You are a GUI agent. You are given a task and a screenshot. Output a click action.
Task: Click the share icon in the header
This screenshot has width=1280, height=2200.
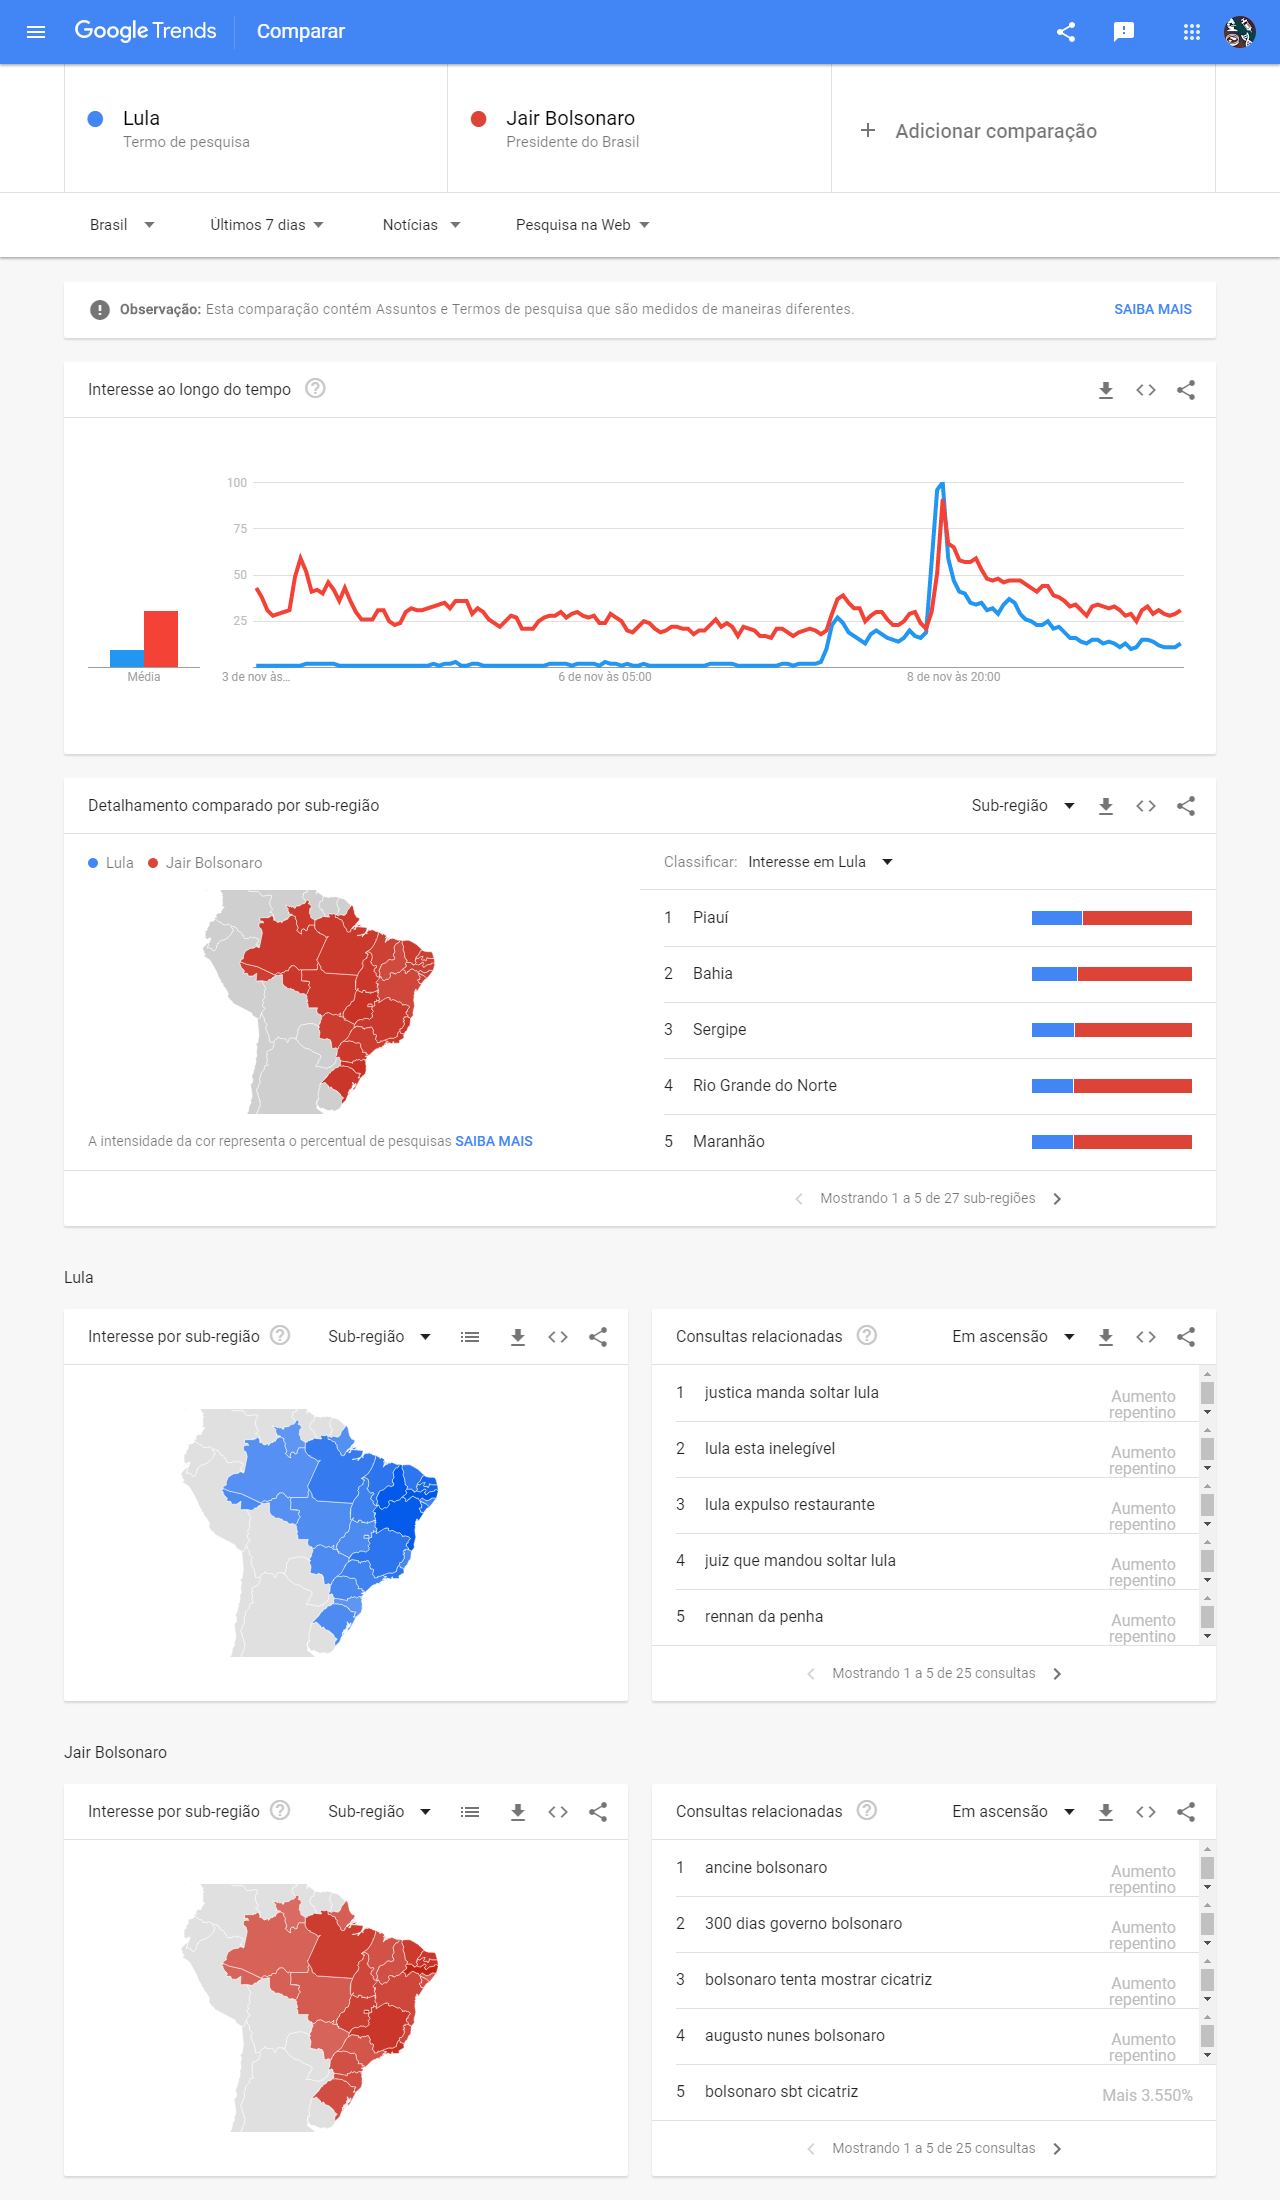1066,31
